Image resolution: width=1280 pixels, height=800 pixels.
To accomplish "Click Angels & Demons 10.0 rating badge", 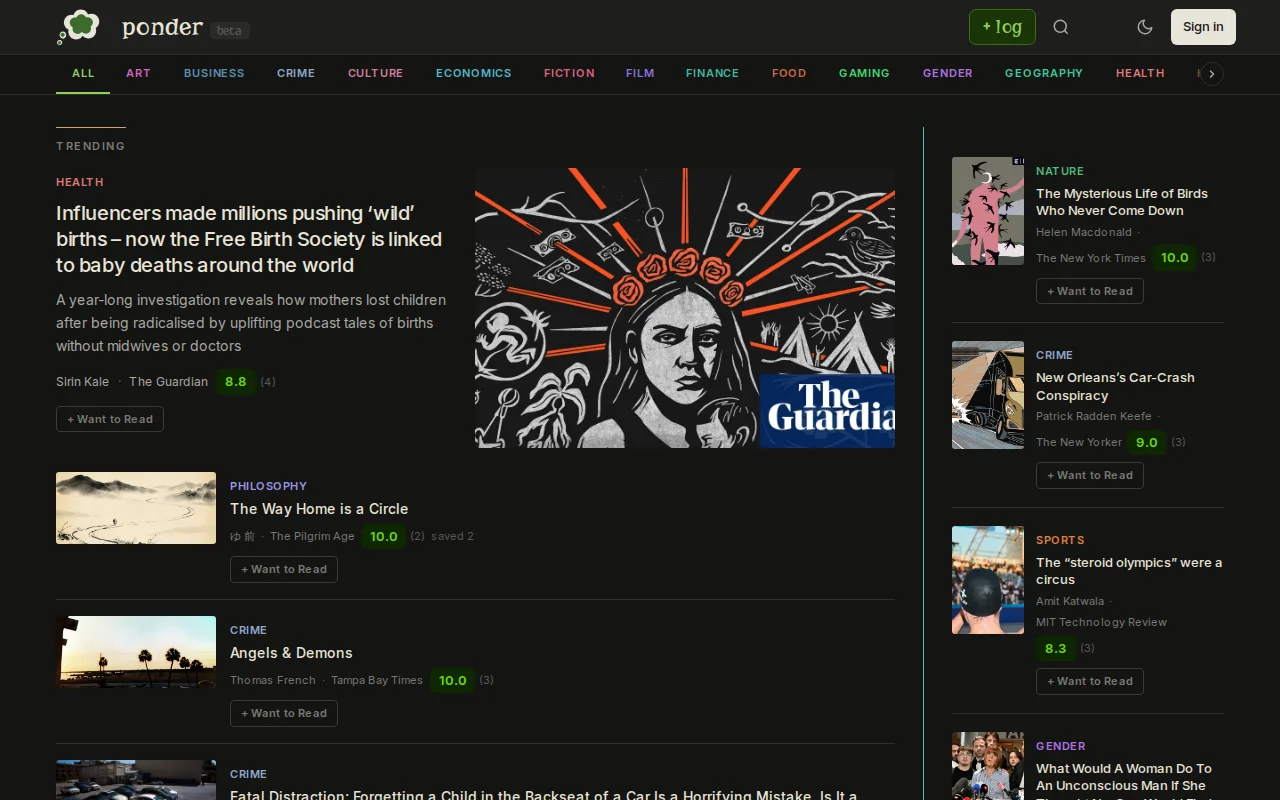I will (x=453, y=680).
